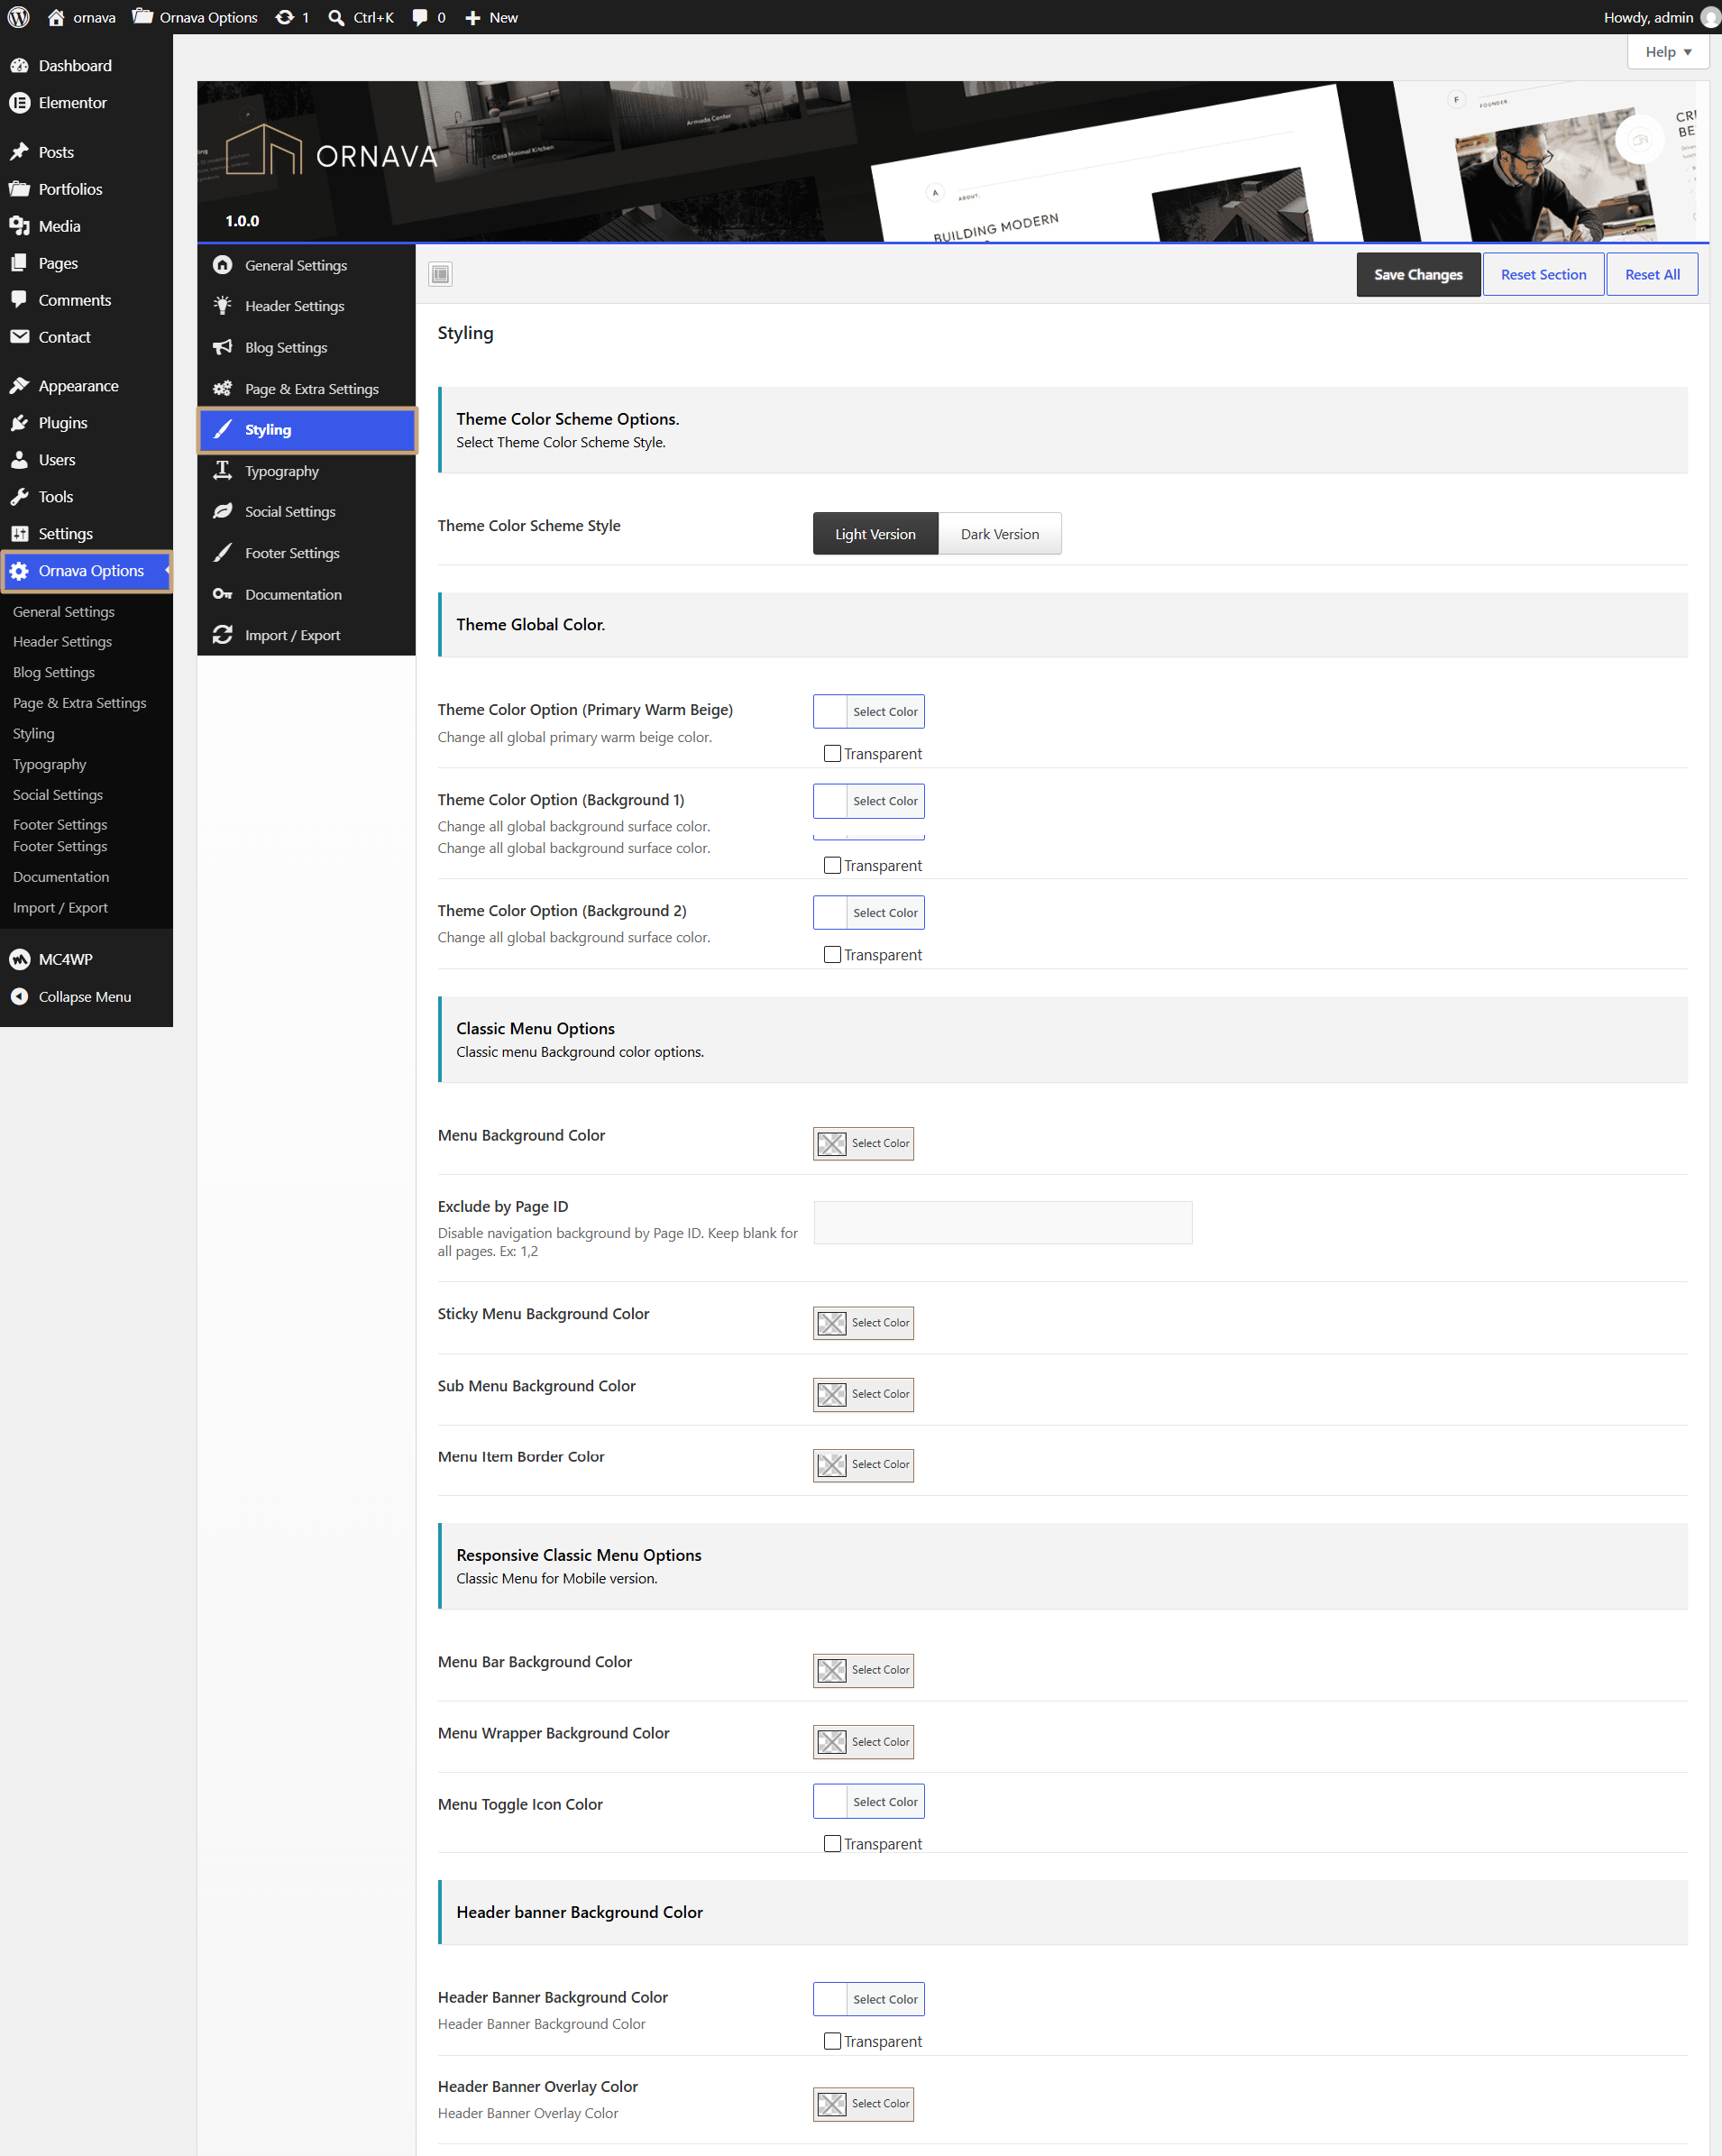
Task: Open Typography panel tab
Action: pyautogui.click(x=306, y=471)
